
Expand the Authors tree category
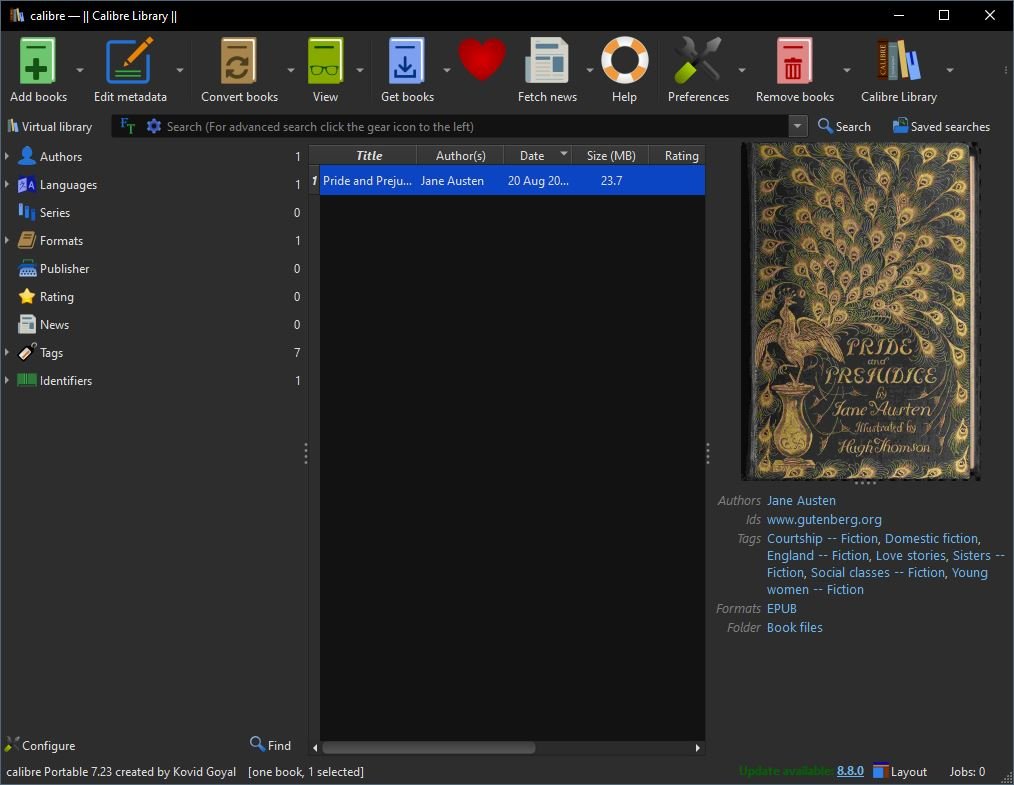pyautogui.click(x=7, y=157)
